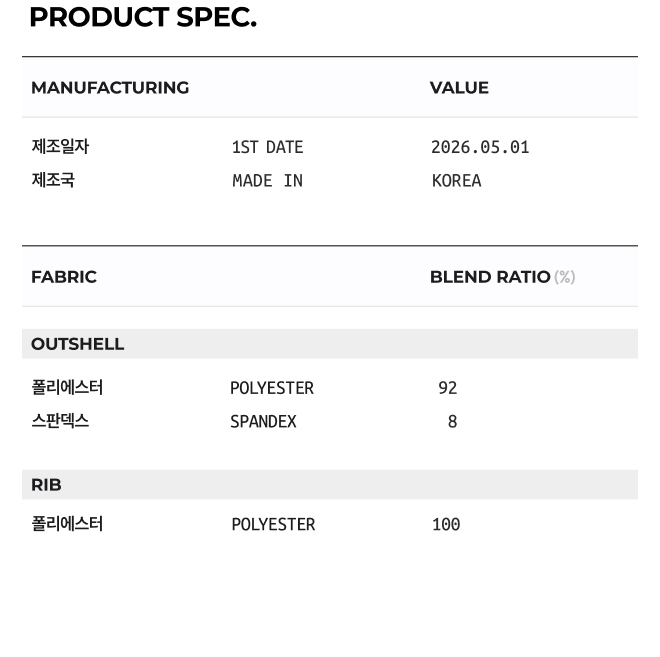
Task: Click the outshell POLYESTER text
Action: [272, 388]
